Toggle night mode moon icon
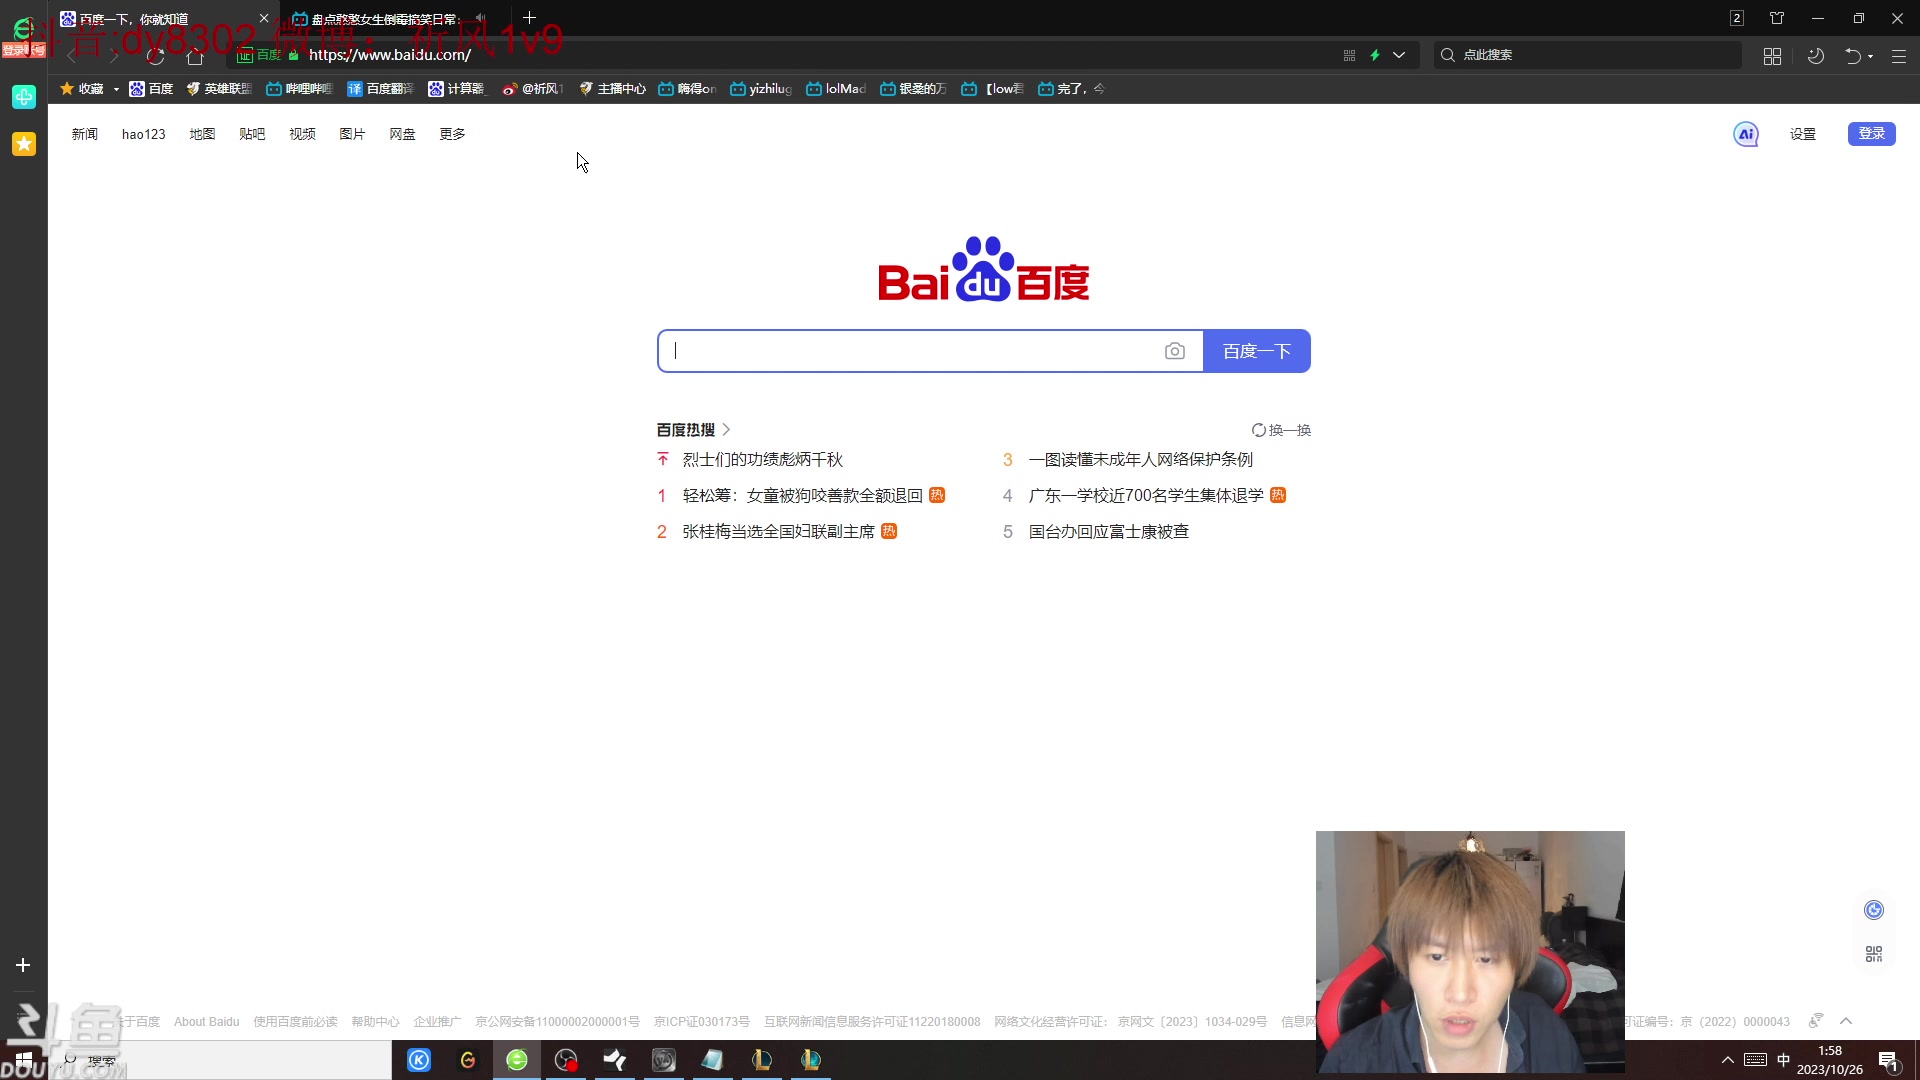1920x1080 pixels. coord(1816,56)
